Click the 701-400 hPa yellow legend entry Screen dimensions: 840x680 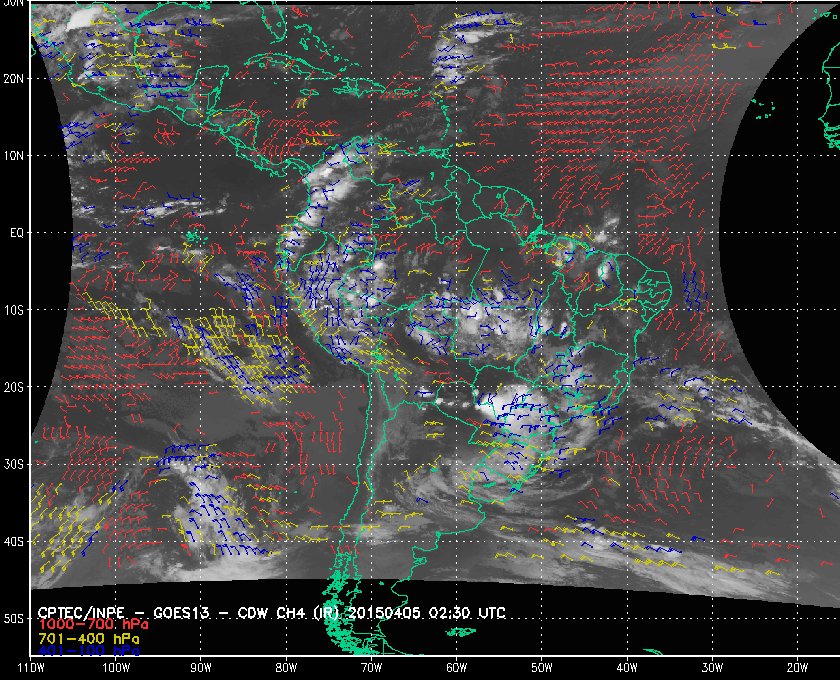coord(88,639)
